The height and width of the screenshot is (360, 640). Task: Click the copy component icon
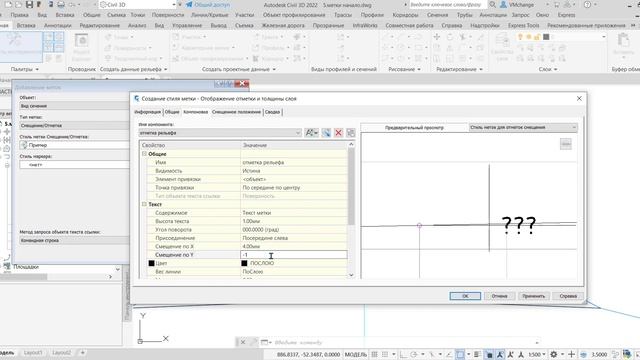coord(326,133)
